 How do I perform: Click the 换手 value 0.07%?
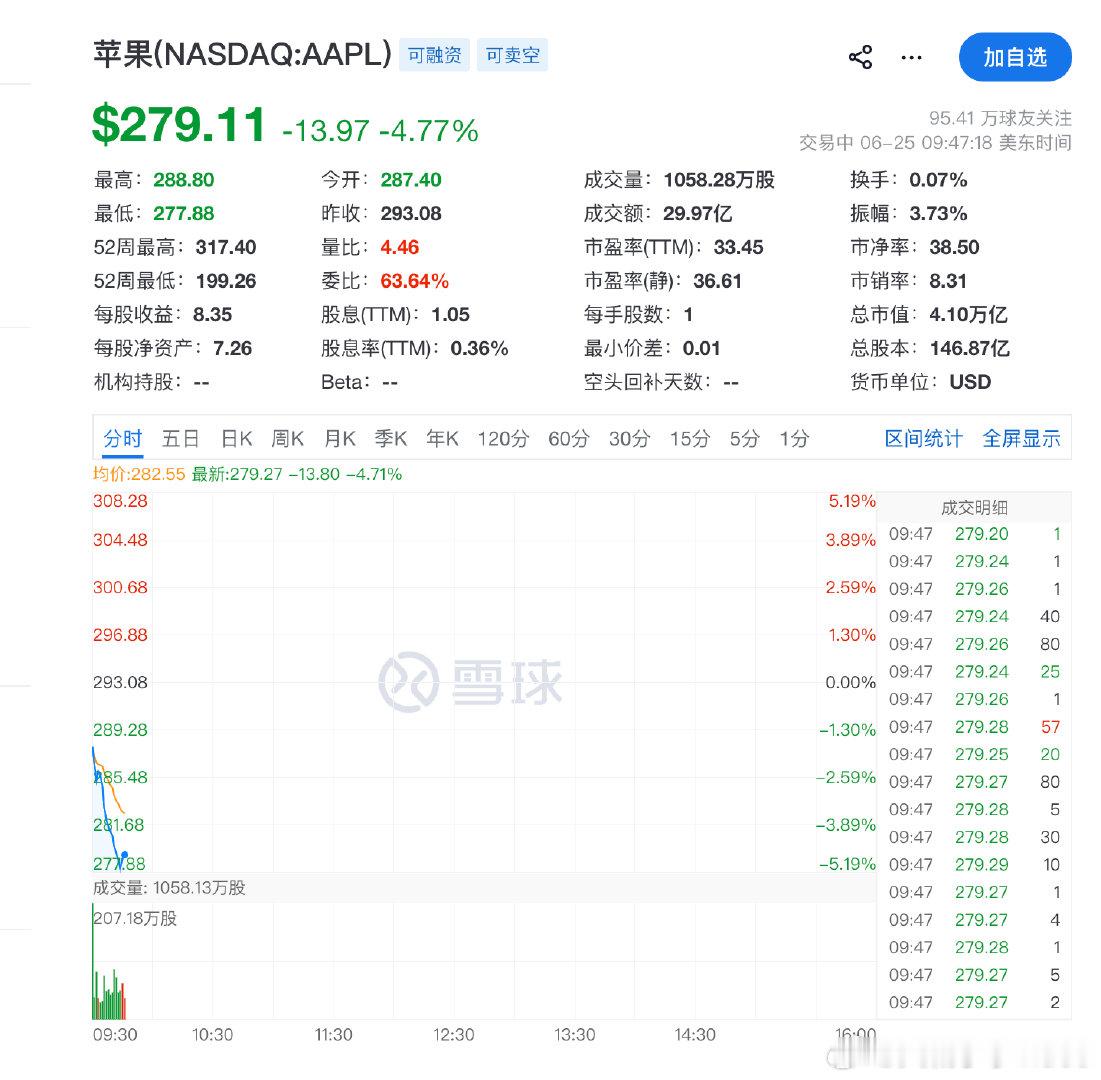pyautogui.click(x=938, y=180)
